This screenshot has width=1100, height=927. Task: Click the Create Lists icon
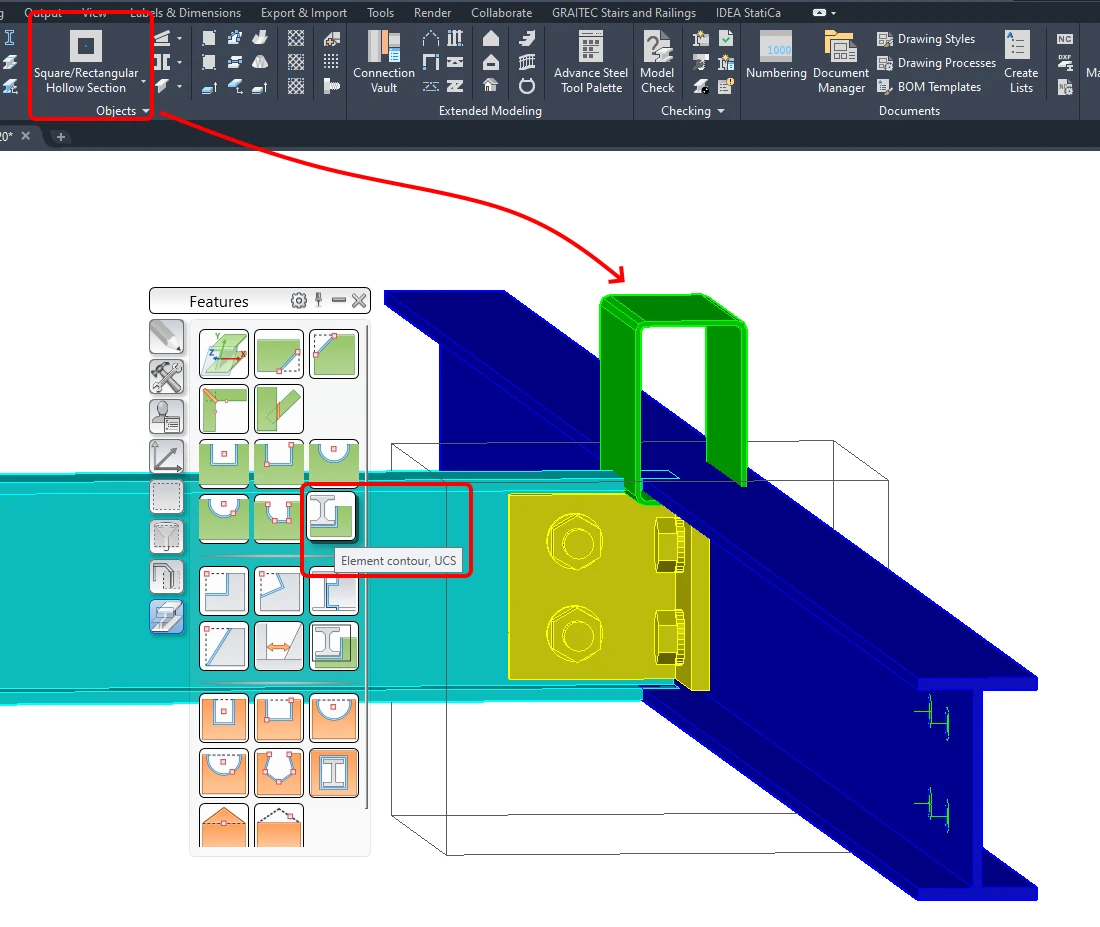click(1020, 62)
